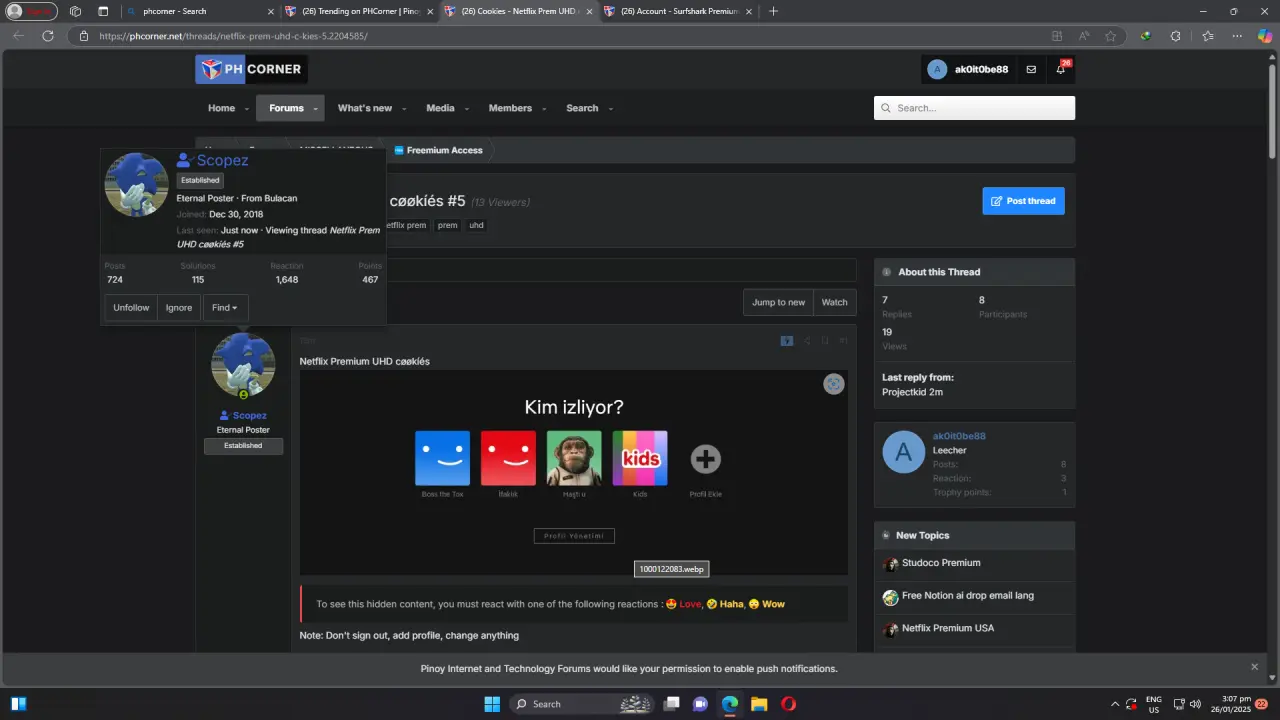Expand the Search menu dropdown arrow
Viewport: 1280px width, 720px height.
(x=609, y=109)
